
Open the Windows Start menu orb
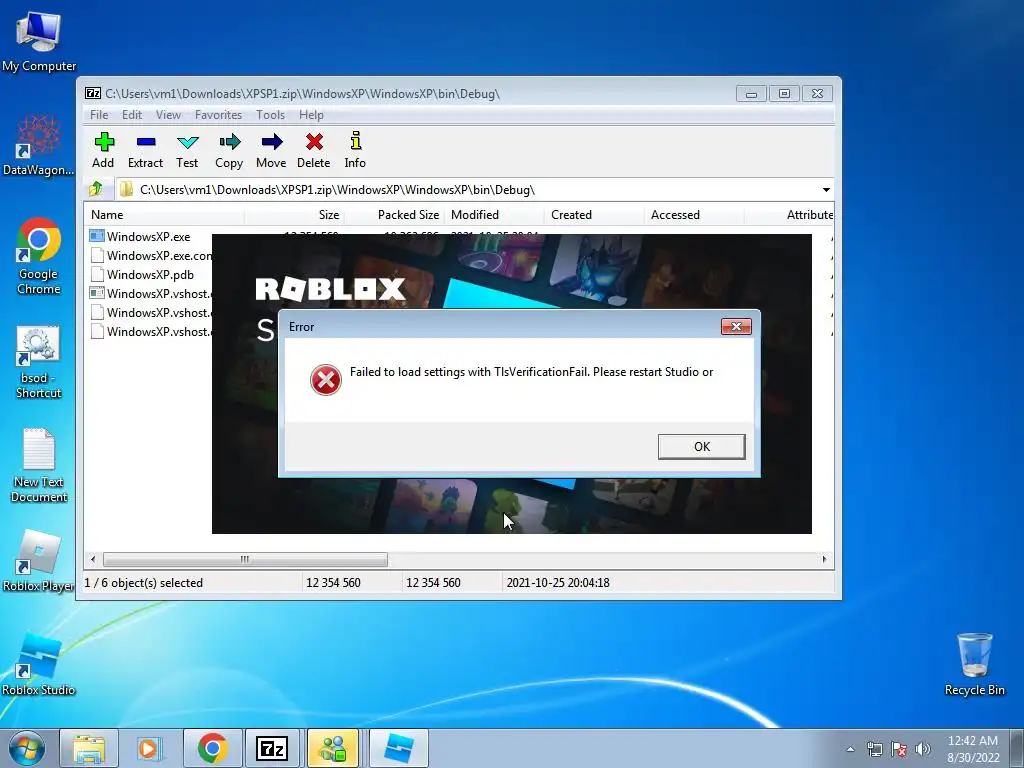click(x=27, y=748)
